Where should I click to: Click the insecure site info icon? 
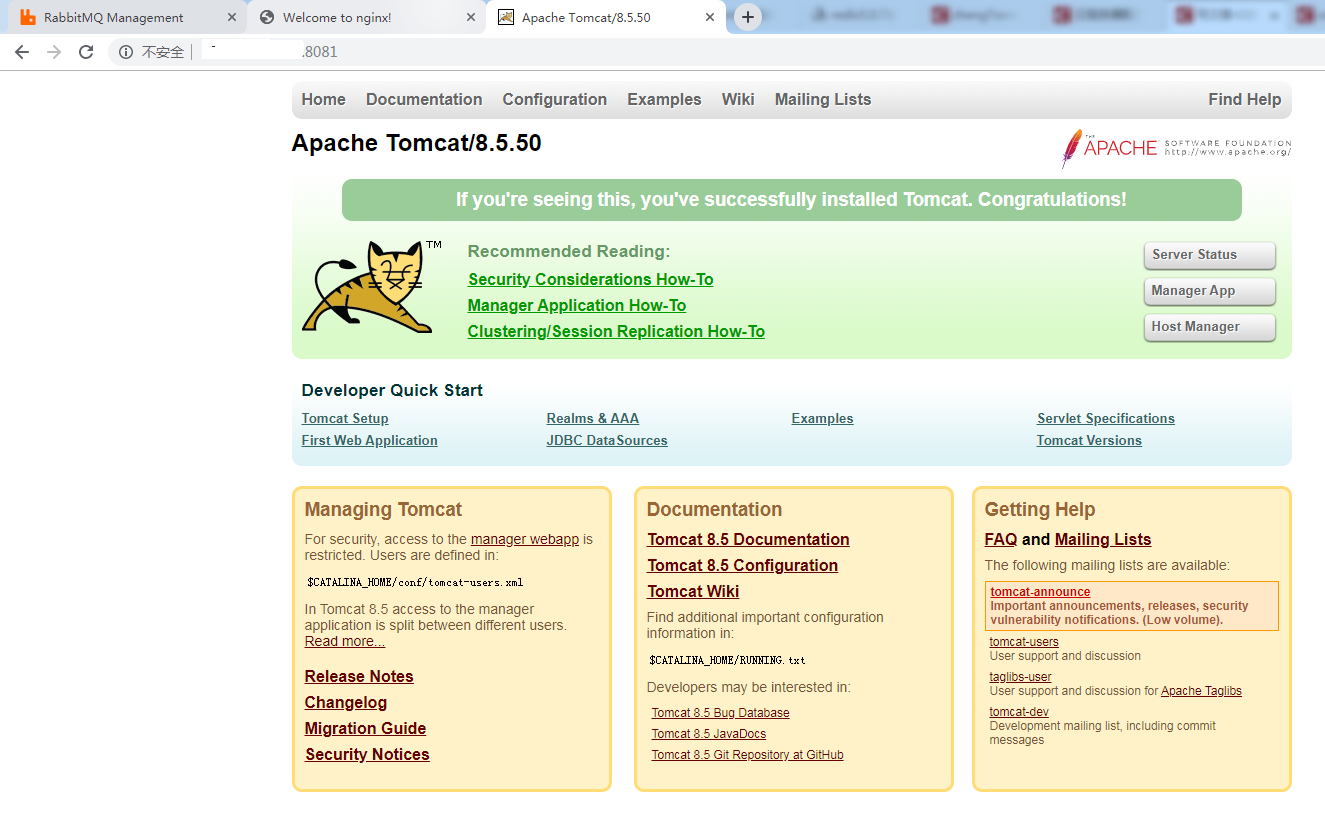click(x=126, y=52)
